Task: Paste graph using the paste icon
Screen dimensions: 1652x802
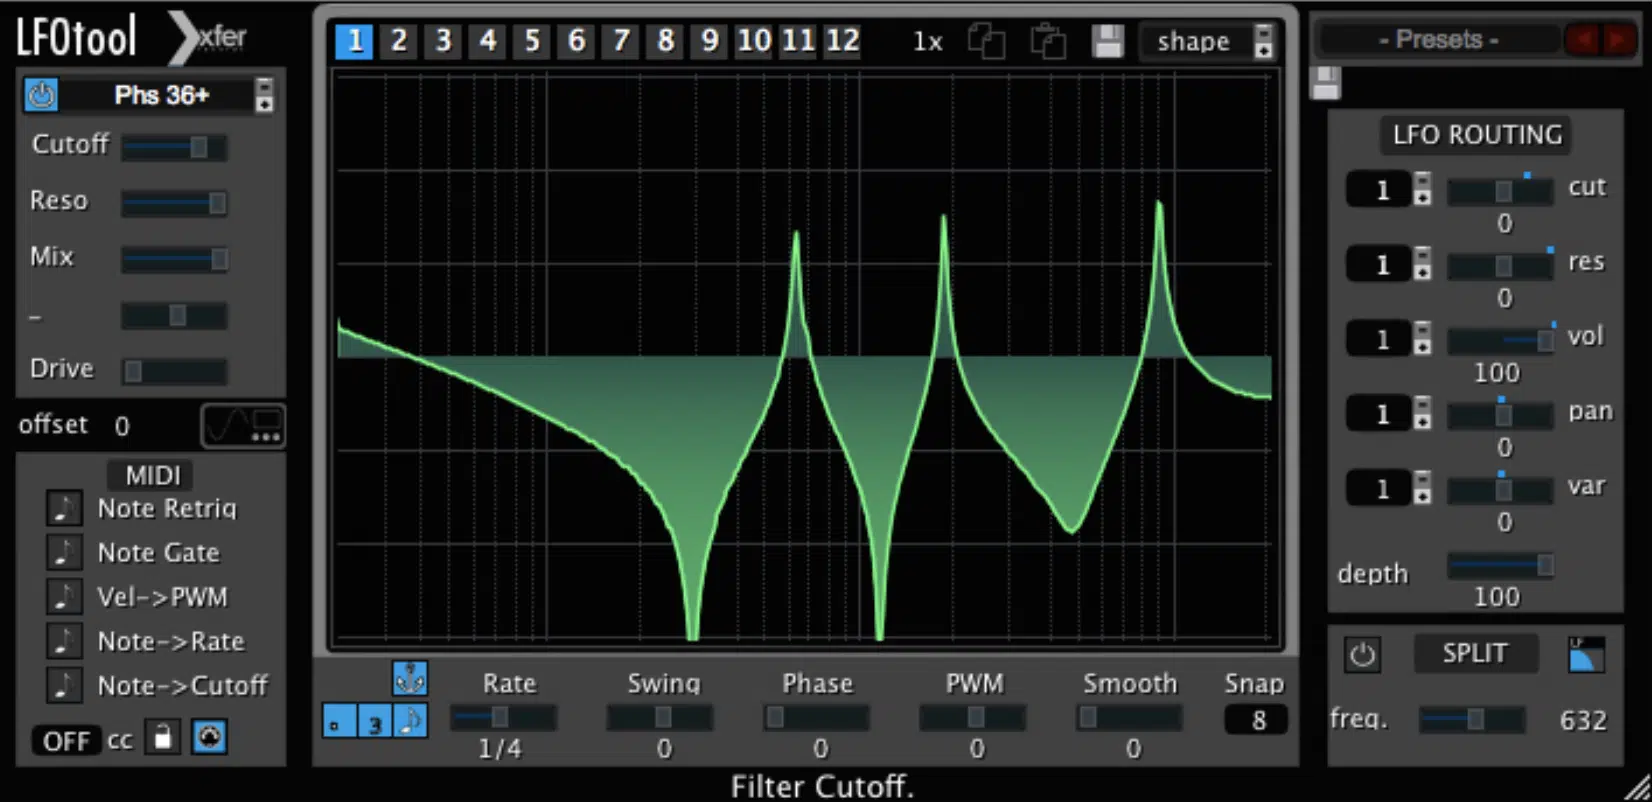Action: [1048, 41]
